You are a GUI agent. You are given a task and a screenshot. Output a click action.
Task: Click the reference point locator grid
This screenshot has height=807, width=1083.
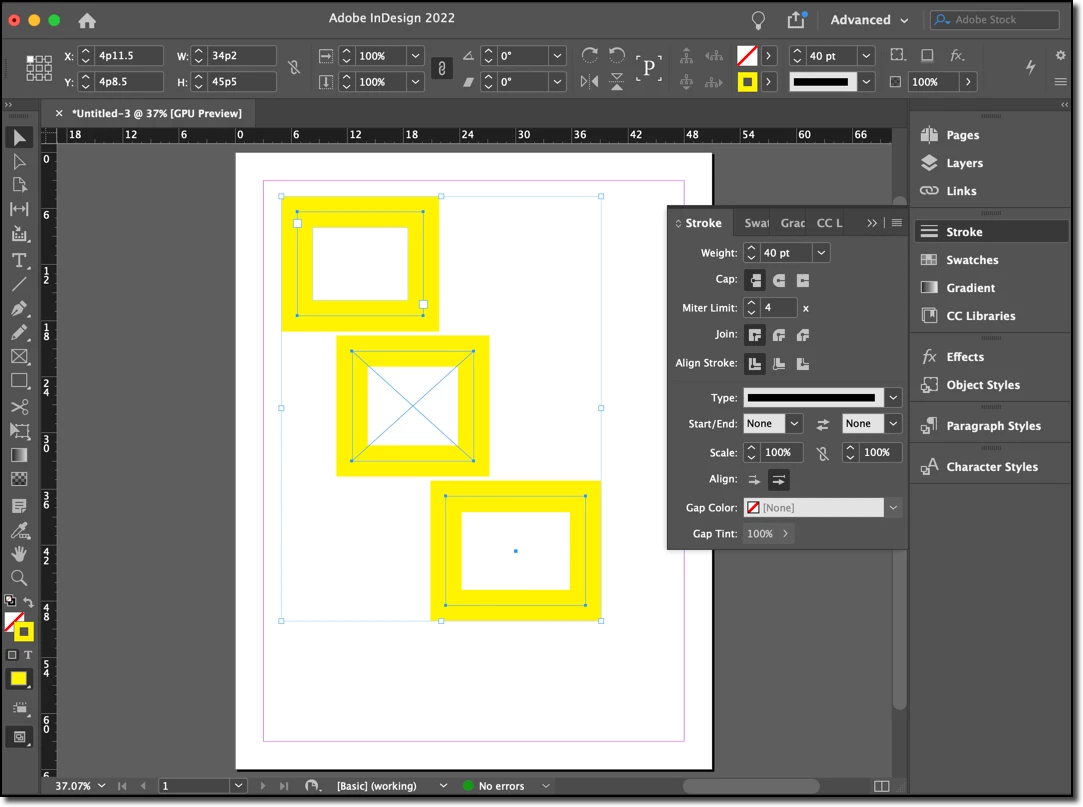39,68
